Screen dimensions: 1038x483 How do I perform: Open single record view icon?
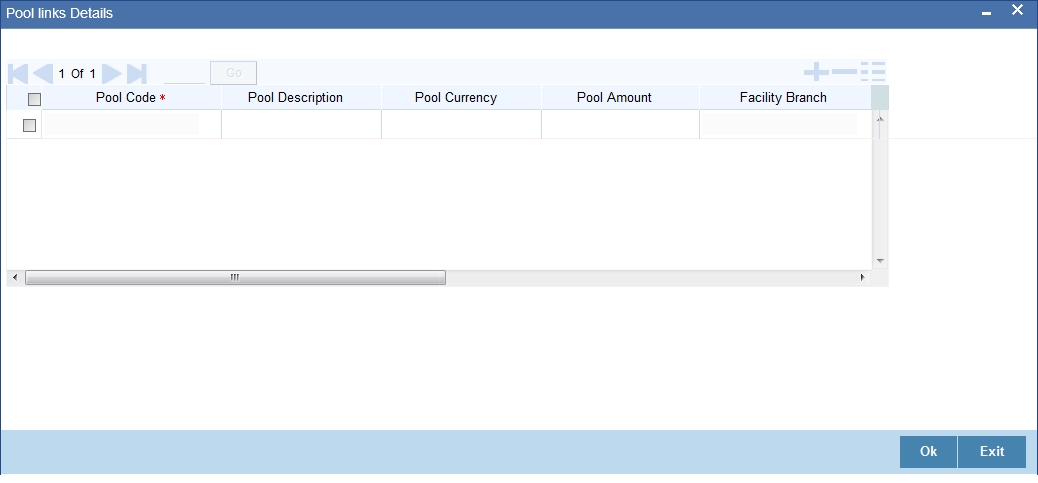pos(873,71)
